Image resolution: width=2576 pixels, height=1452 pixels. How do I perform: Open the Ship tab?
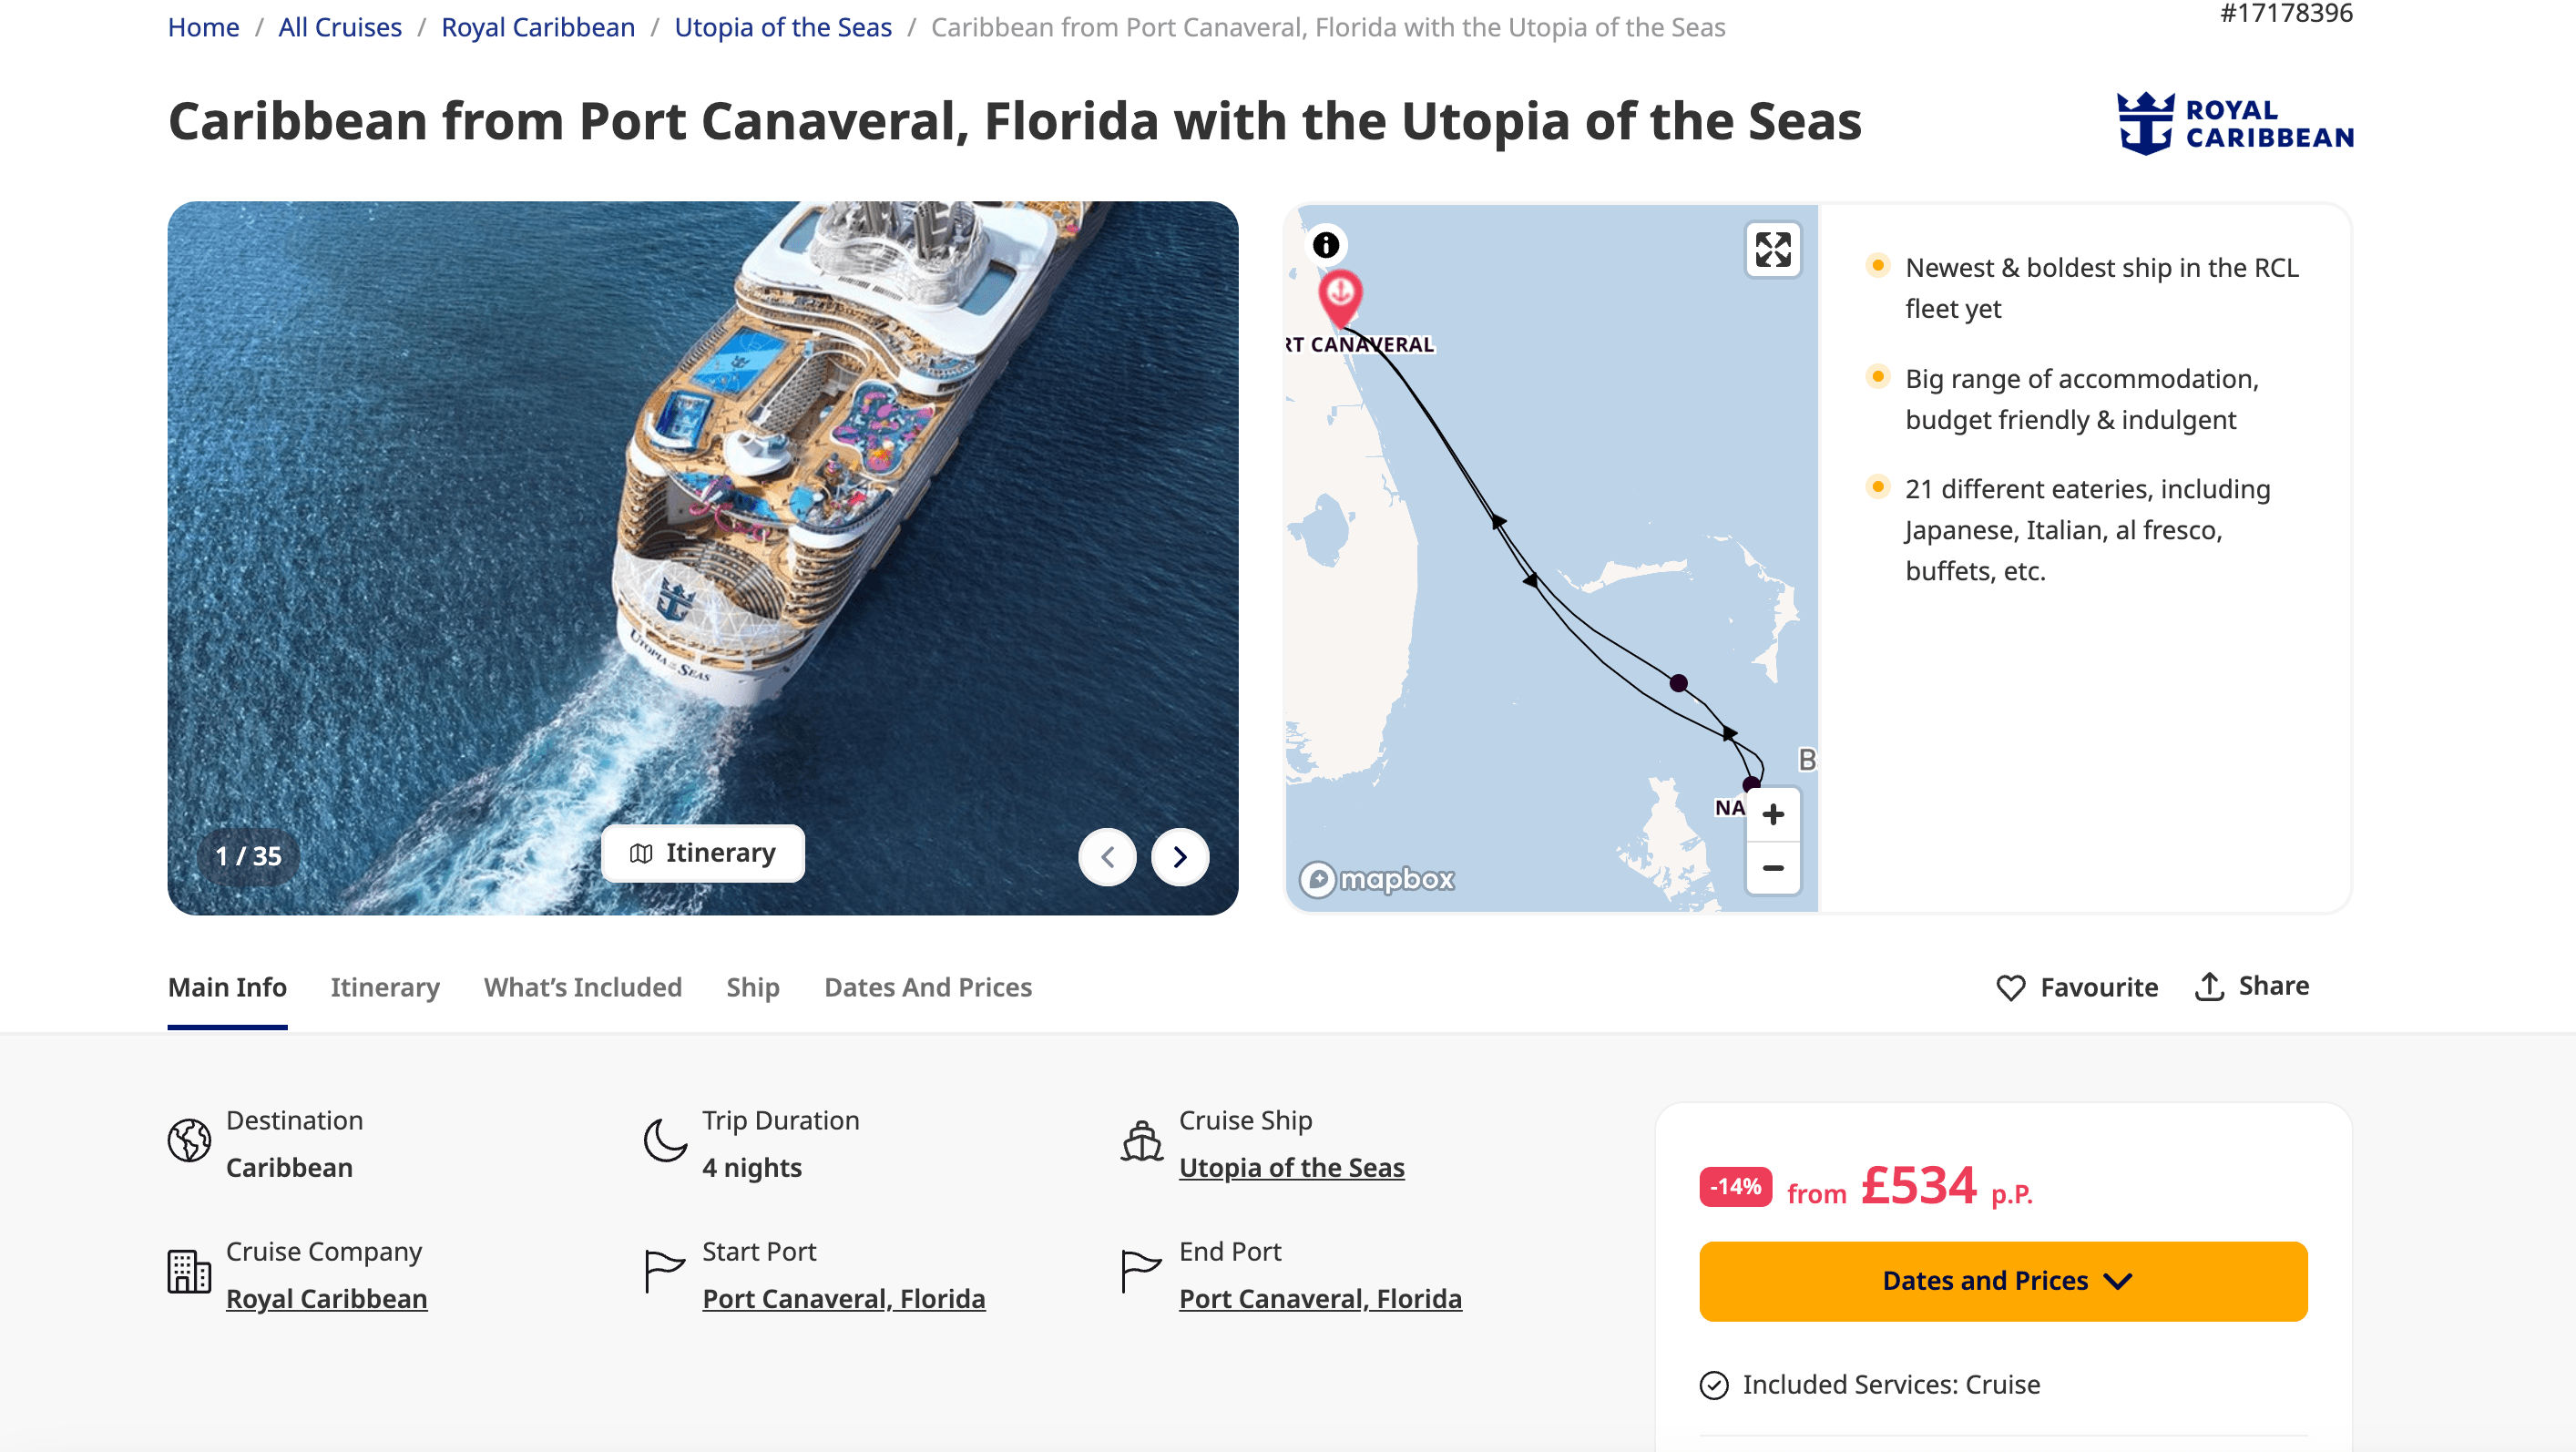(752, 987)
